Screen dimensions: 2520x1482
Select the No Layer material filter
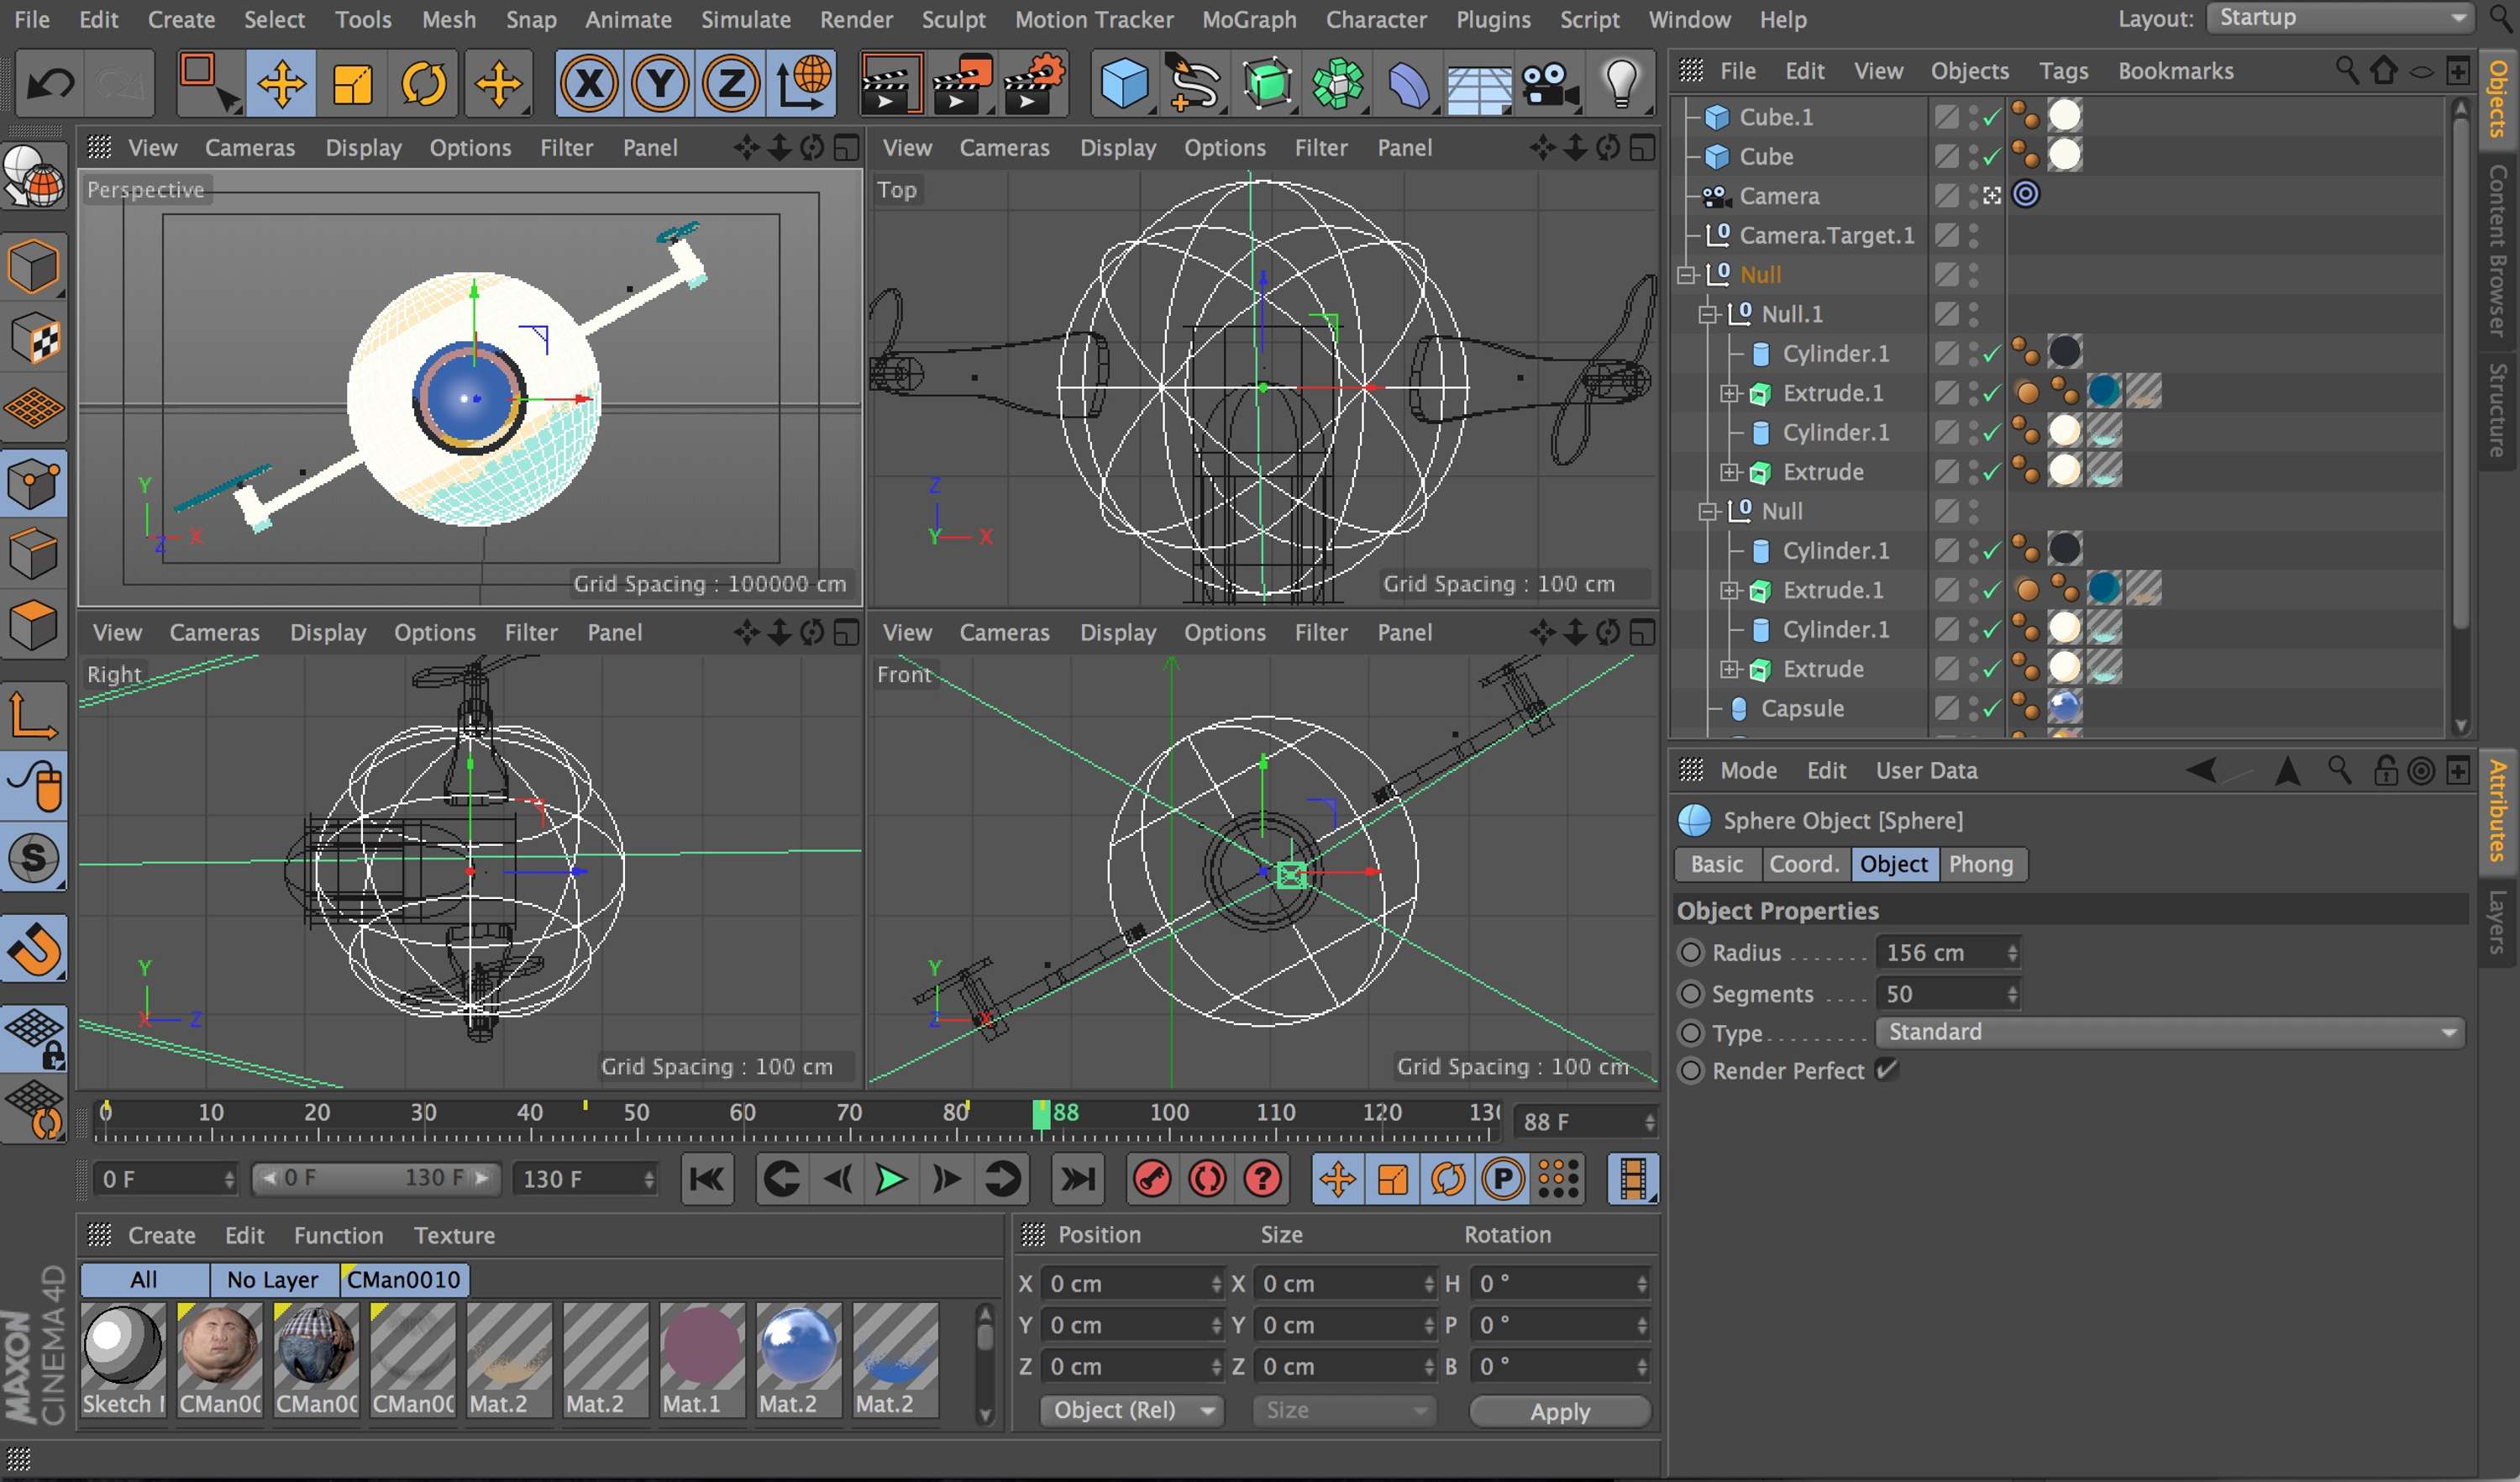pos(272,1279)
